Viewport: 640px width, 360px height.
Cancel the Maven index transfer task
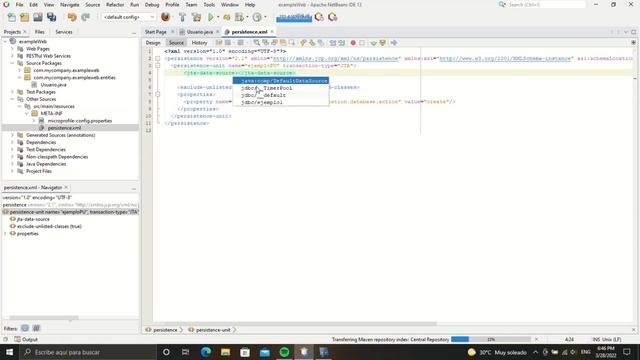click(536, 339)
